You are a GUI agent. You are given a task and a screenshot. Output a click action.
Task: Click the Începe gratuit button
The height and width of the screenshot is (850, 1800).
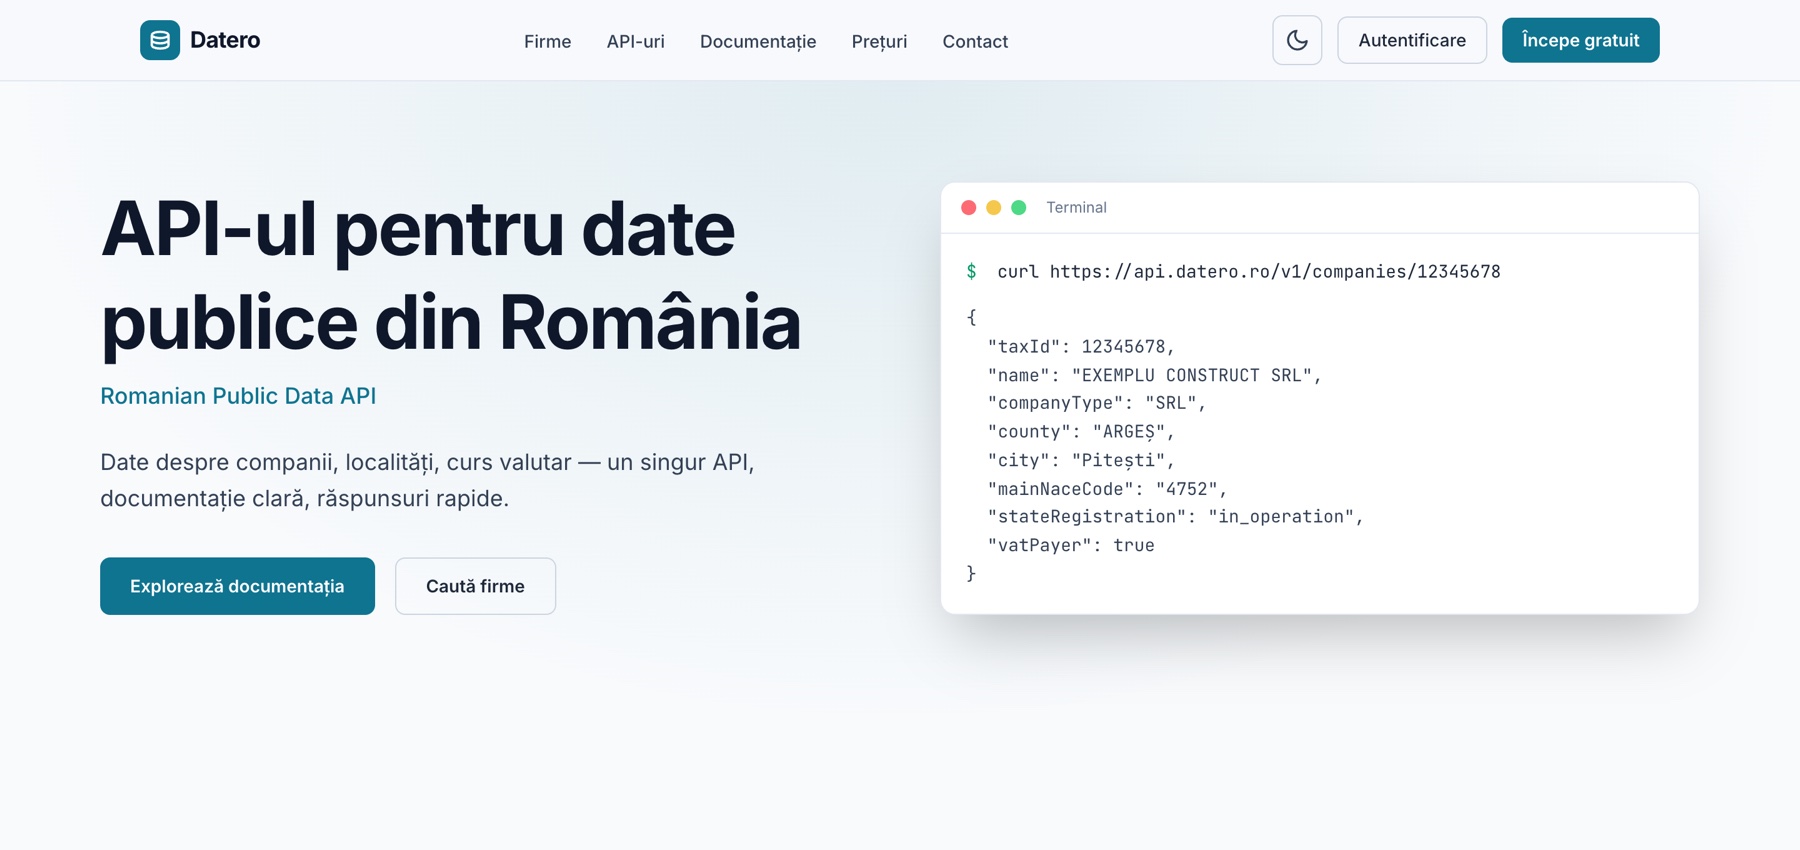1580,40
